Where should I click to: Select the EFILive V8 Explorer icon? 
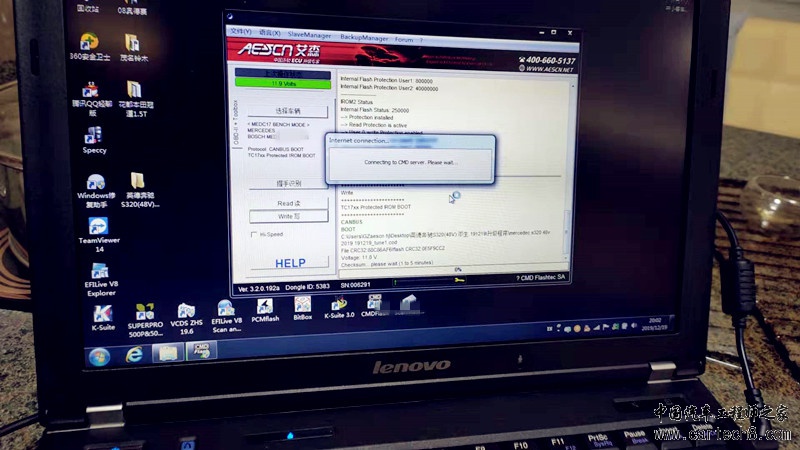click(x=101, y=279)
